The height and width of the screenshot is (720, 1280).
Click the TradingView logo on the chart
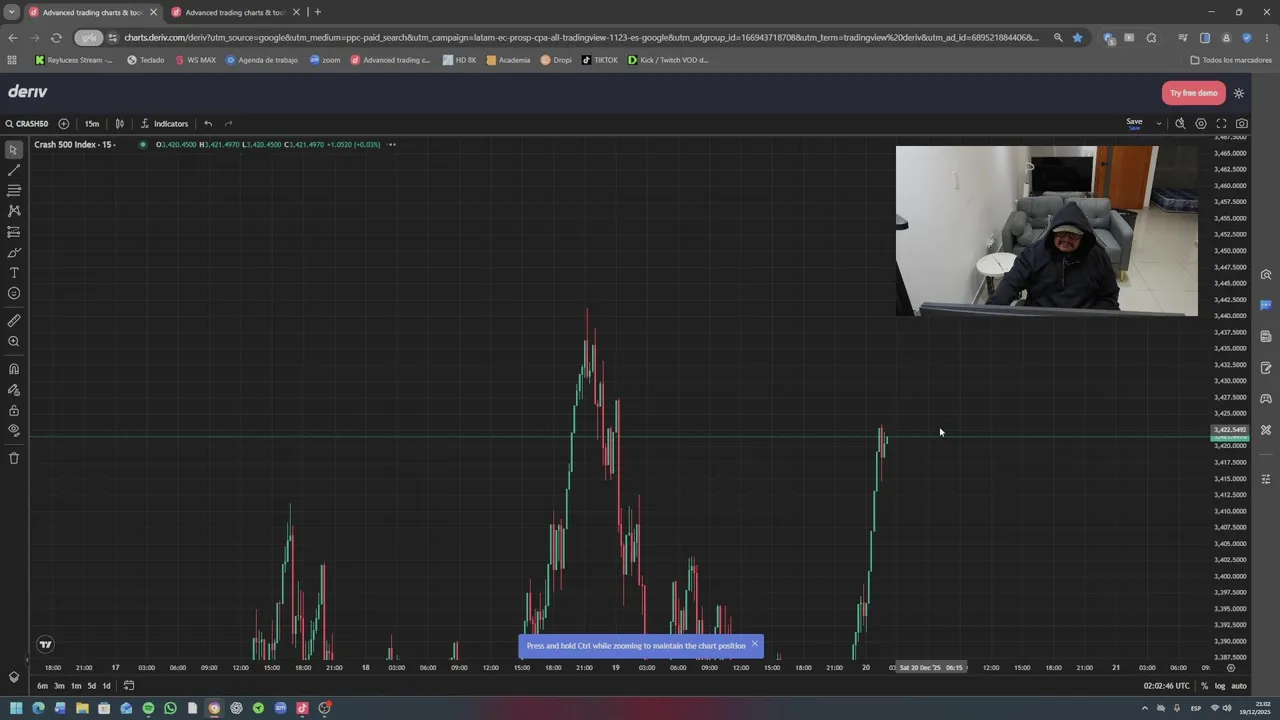pos(45,644)
